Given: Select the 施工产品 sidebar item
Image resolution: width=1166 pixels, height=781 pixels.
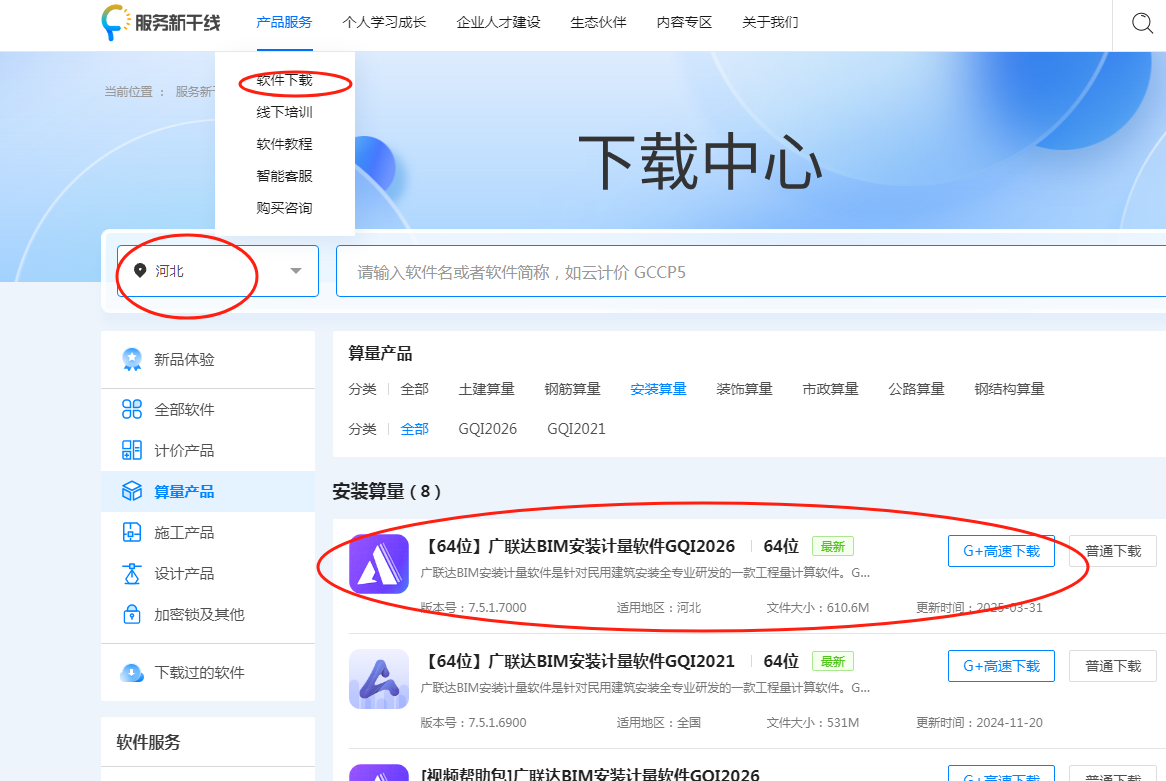Looking at the screenshot, I should tap(208, 533).
